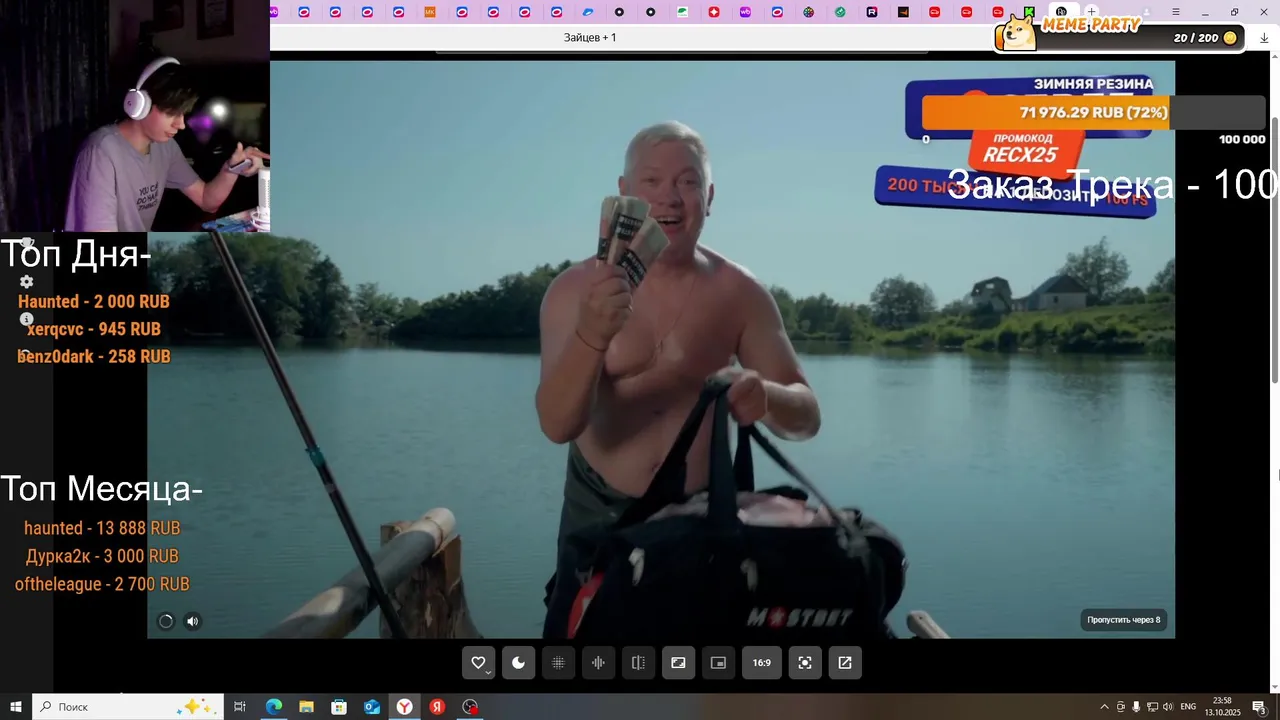Click 'Дурка2к - 3 000 RUB' entry
Screen dimensions: 1280x720
click(x=102, y=556)
